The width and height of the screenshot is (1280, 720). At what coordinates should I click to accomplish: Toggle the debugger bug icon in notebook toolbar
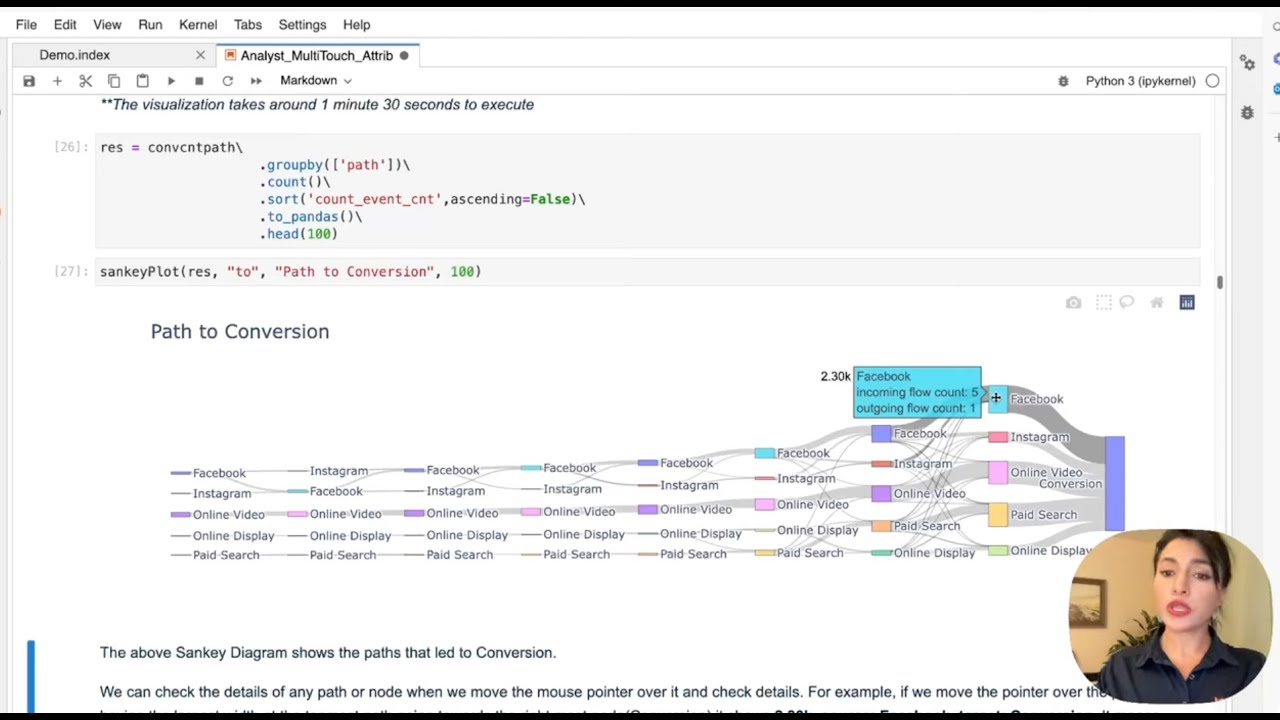[x=1063, y=81]
